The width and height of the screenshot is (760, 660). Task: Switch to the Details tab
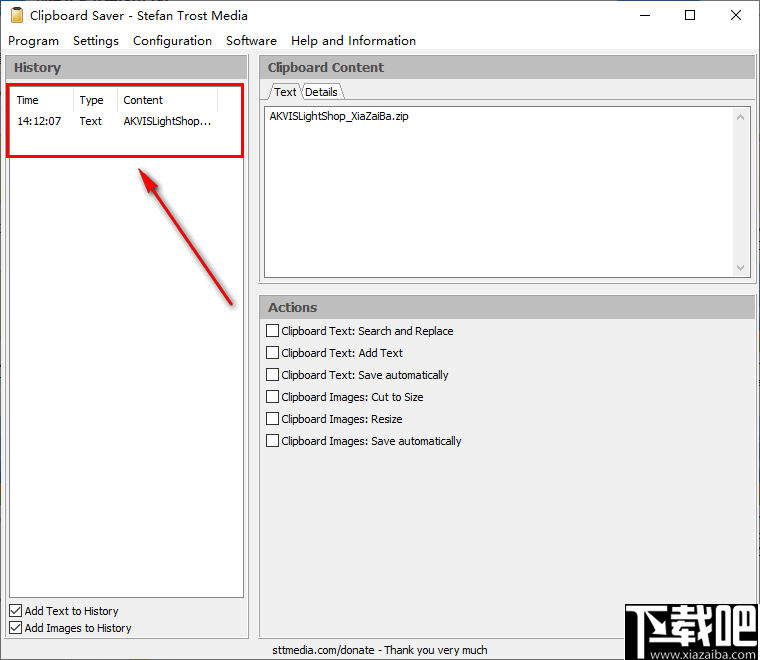click(321, 92)
